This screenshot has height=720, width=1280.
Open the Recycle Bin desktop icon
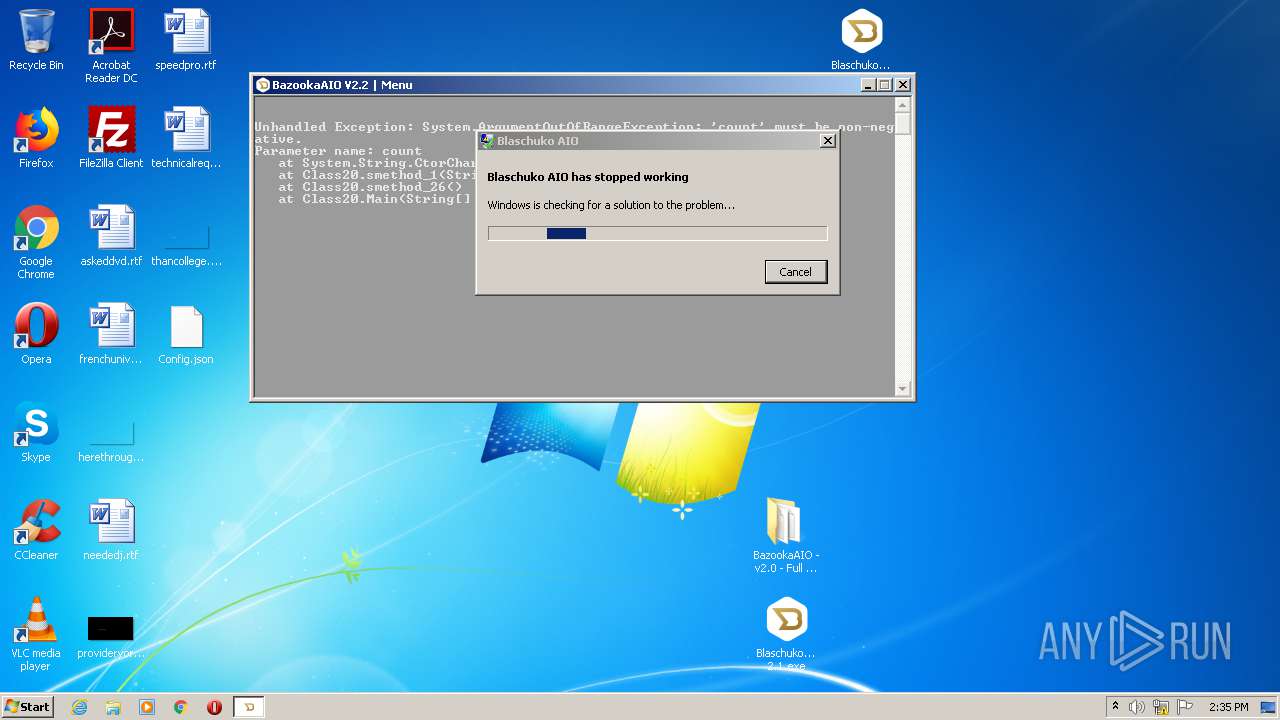pos(36,40)
